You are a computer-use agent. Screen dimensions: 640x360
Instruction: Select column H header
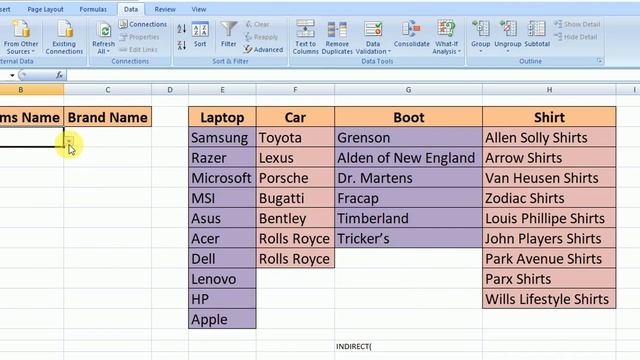[549, 90]
